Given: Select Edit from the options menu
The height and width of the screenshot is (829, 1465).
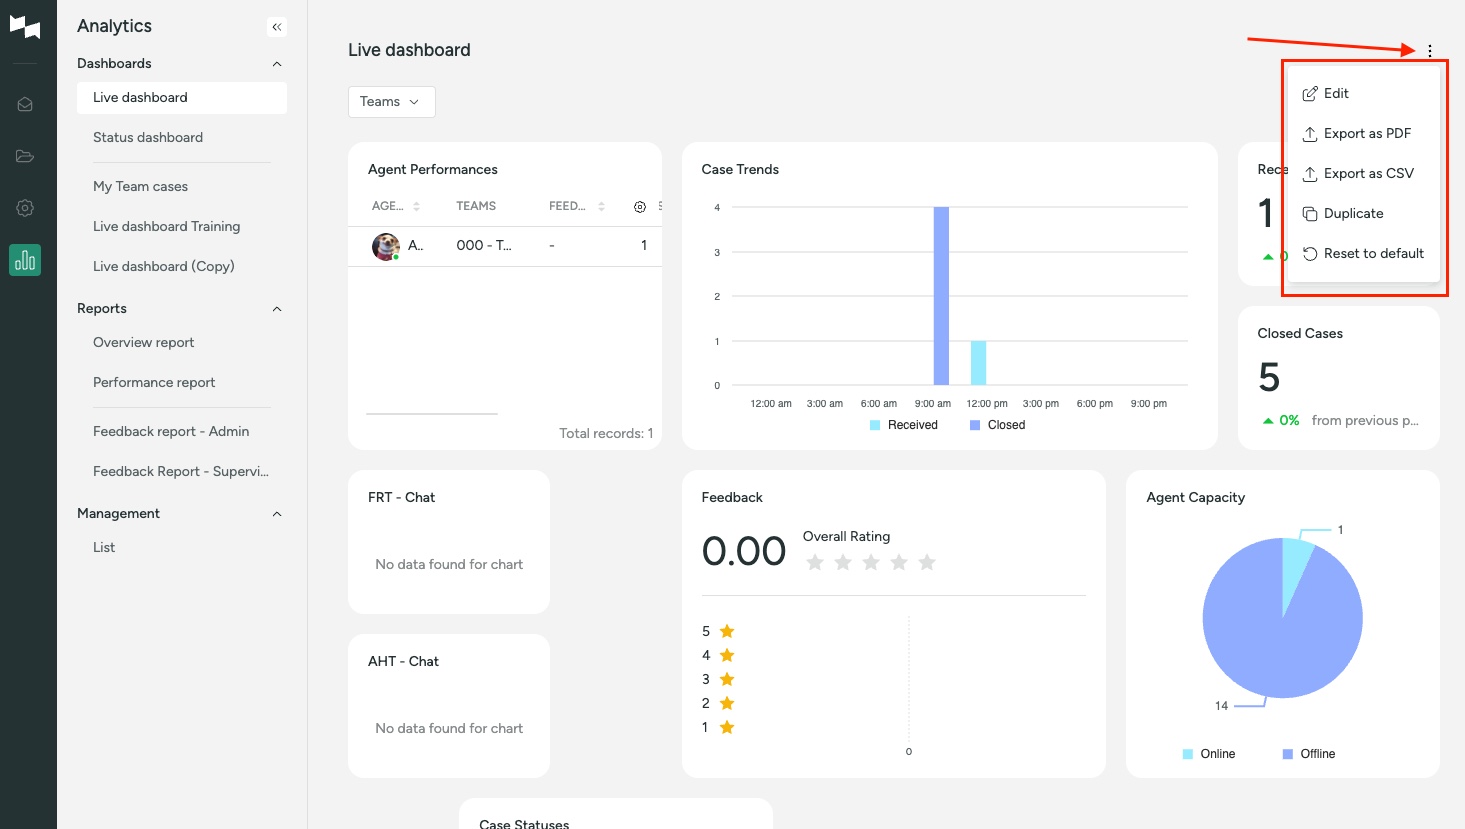Looking at the screenshot, I should pos(1364,94).
